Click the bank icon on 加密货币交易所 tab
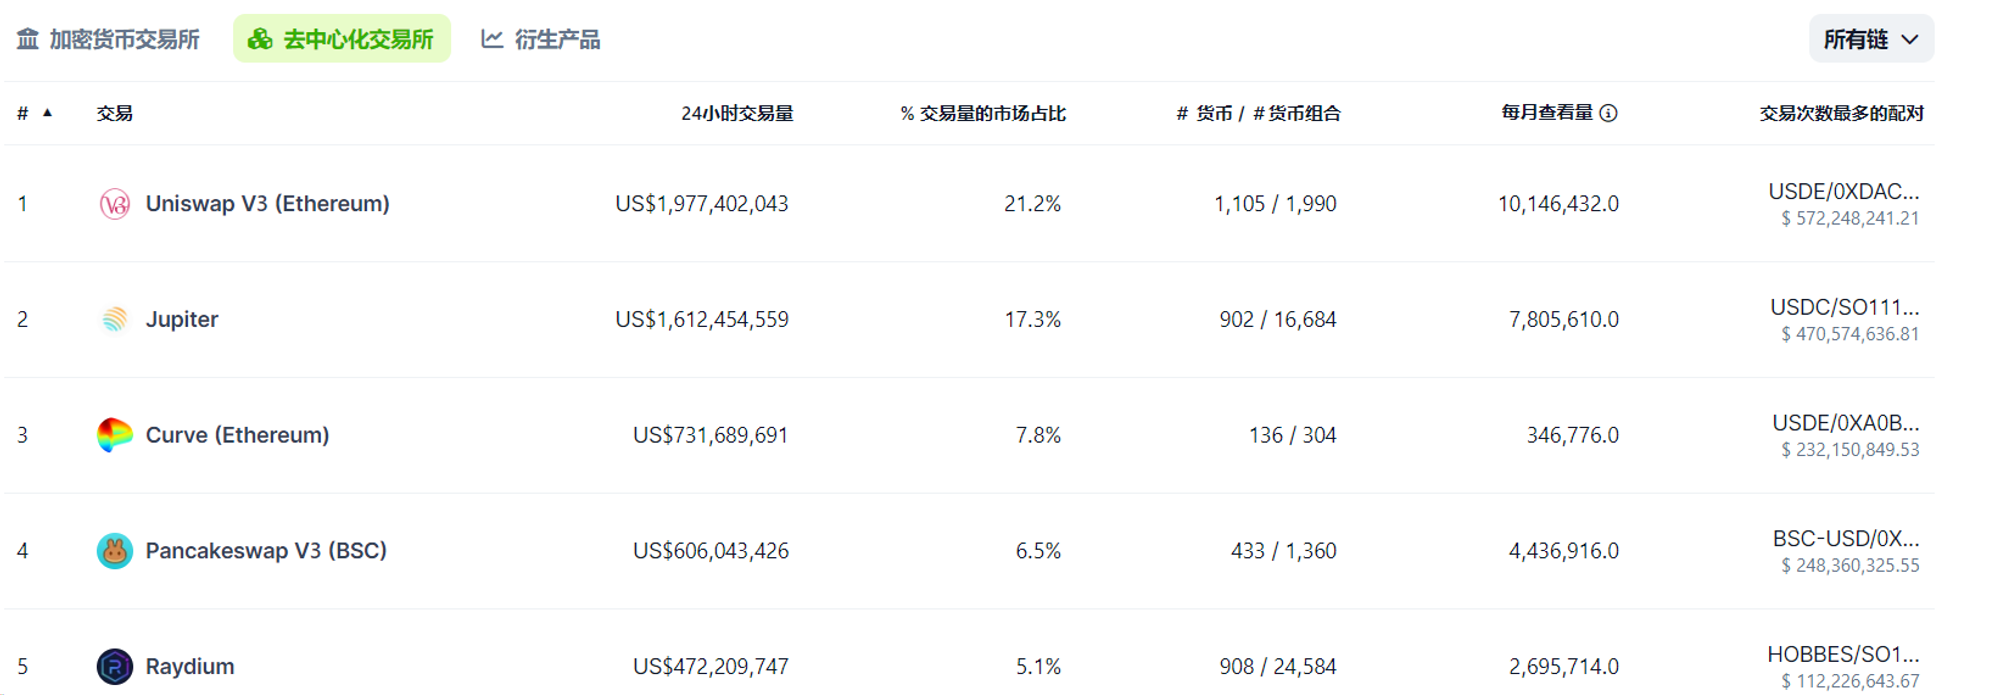 (28, 39)
